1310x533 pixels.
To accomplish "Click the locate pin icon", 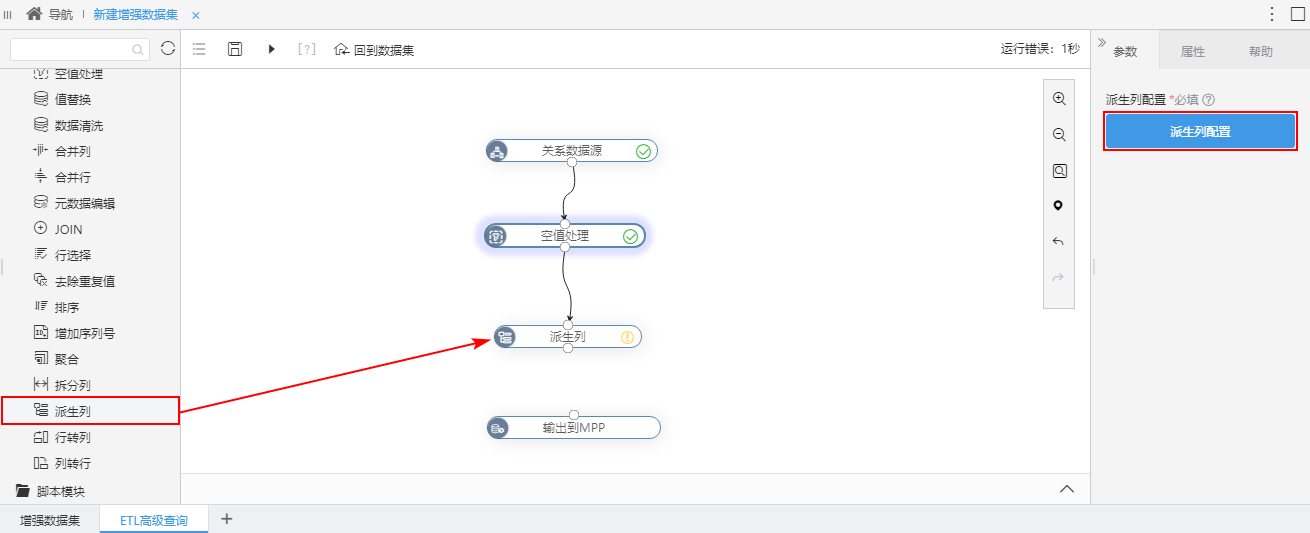I will pos(1059,206).
